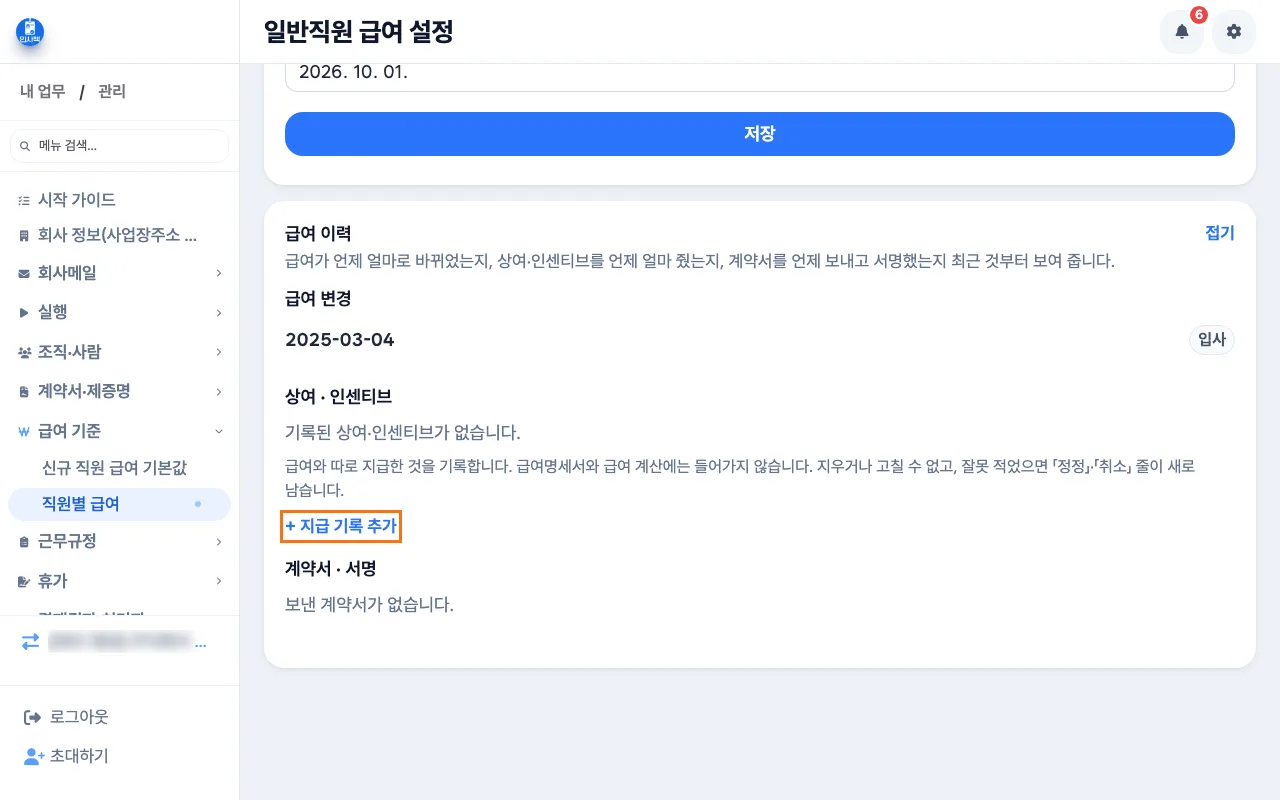Open the settings gear
Screen dimensions: 1280x800
(1234, 32)
